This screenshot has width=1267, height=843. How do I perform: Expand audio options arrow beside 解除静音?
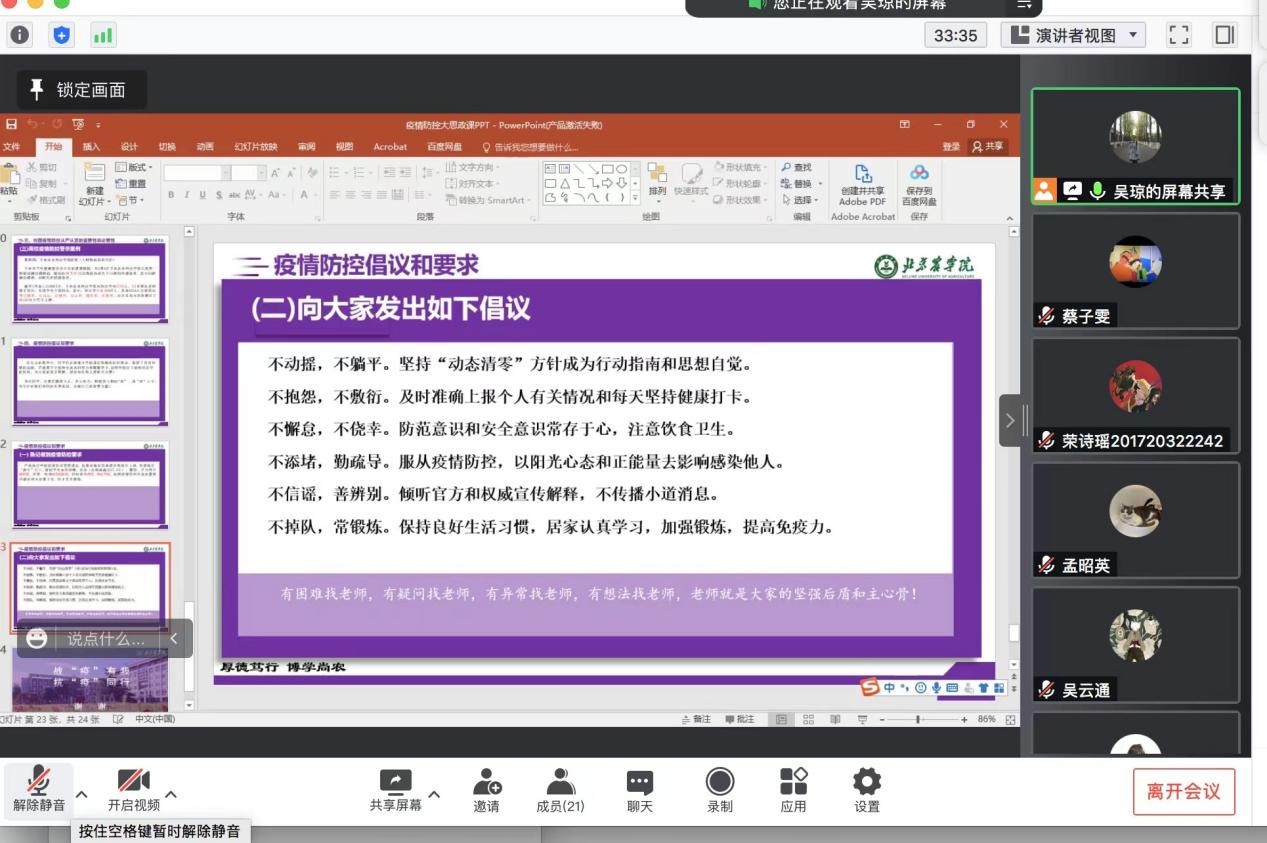82,795
